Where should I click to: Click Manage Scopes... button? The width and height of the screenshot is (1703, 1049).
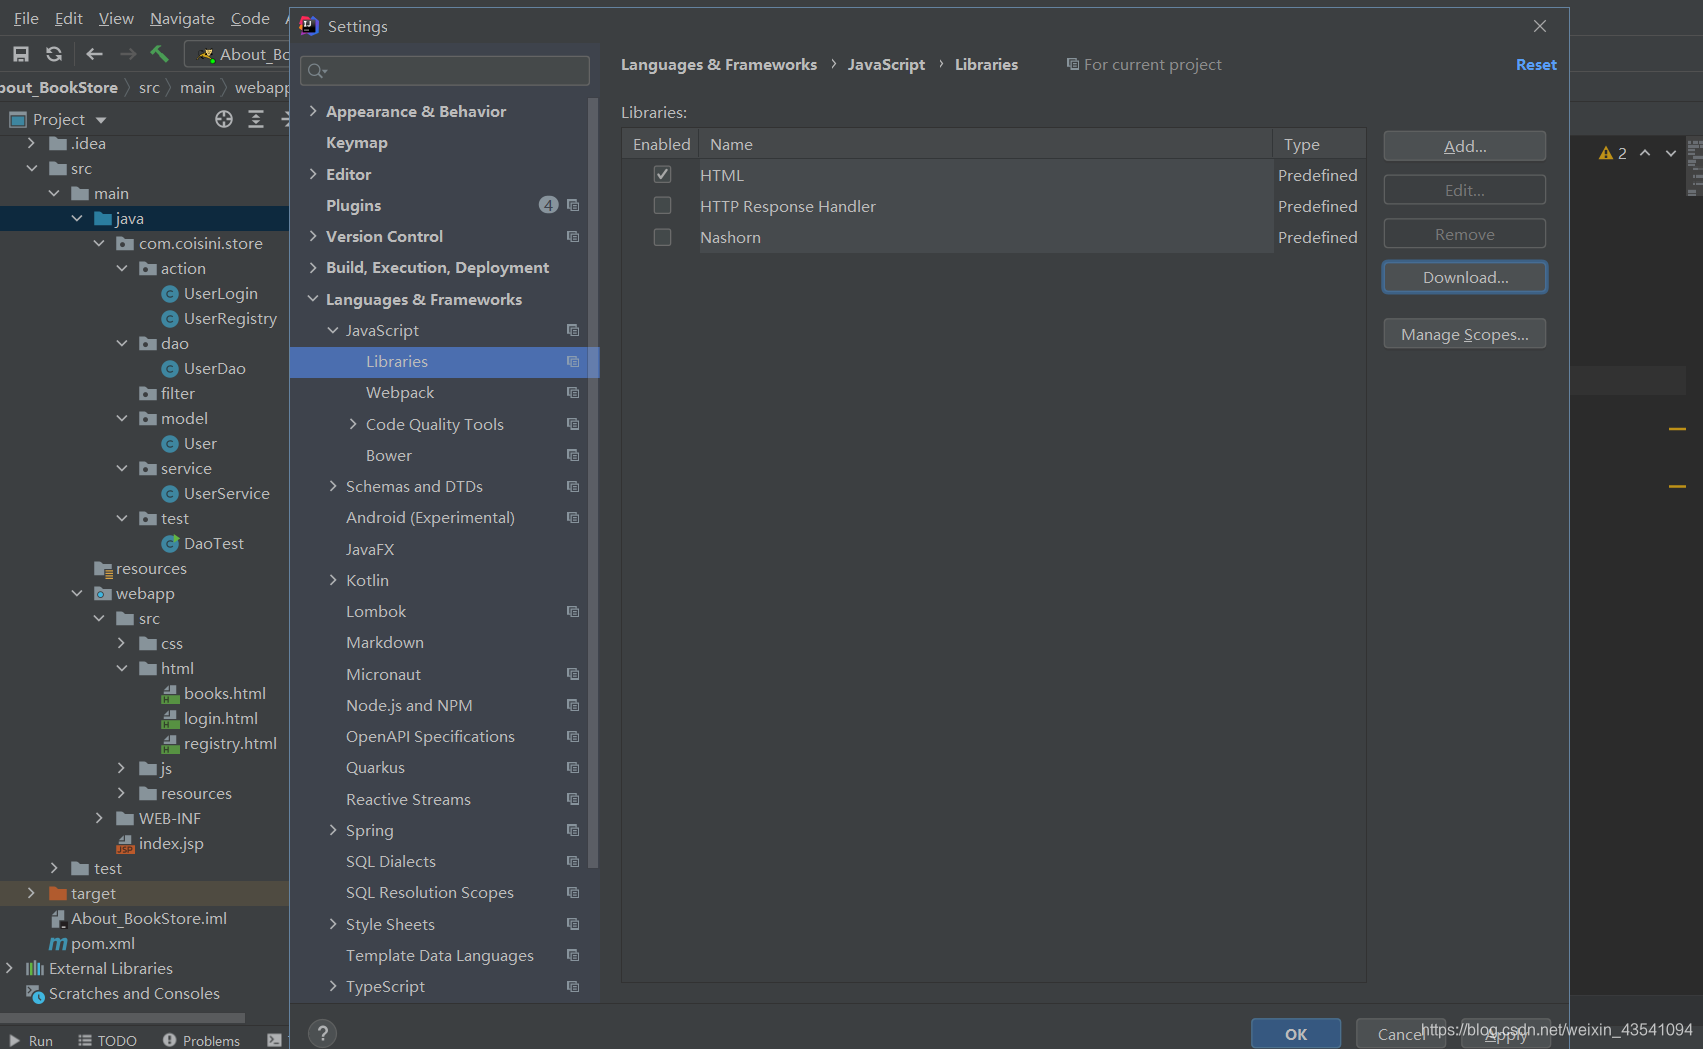[x=1464, y=334]
